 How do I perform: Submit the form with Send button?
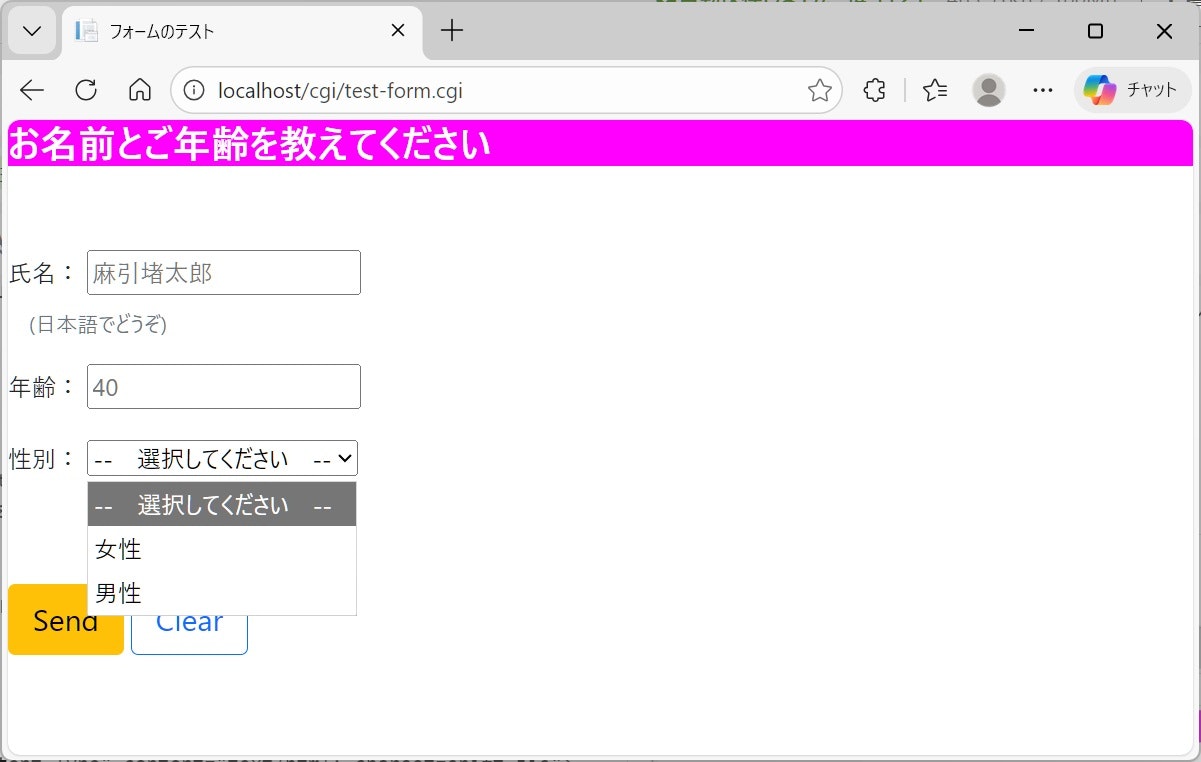point(66,620)
